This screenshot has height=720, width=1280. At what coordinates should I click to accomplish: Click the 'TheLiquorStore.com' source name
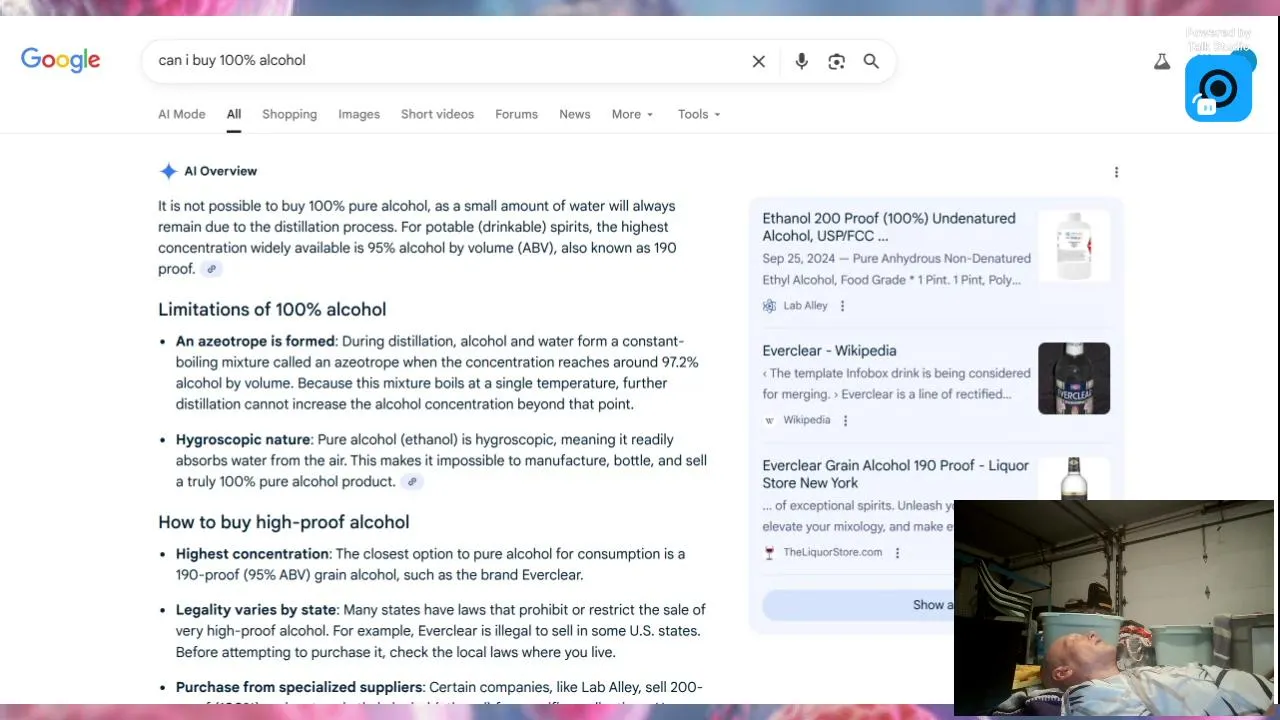(832, 553)
